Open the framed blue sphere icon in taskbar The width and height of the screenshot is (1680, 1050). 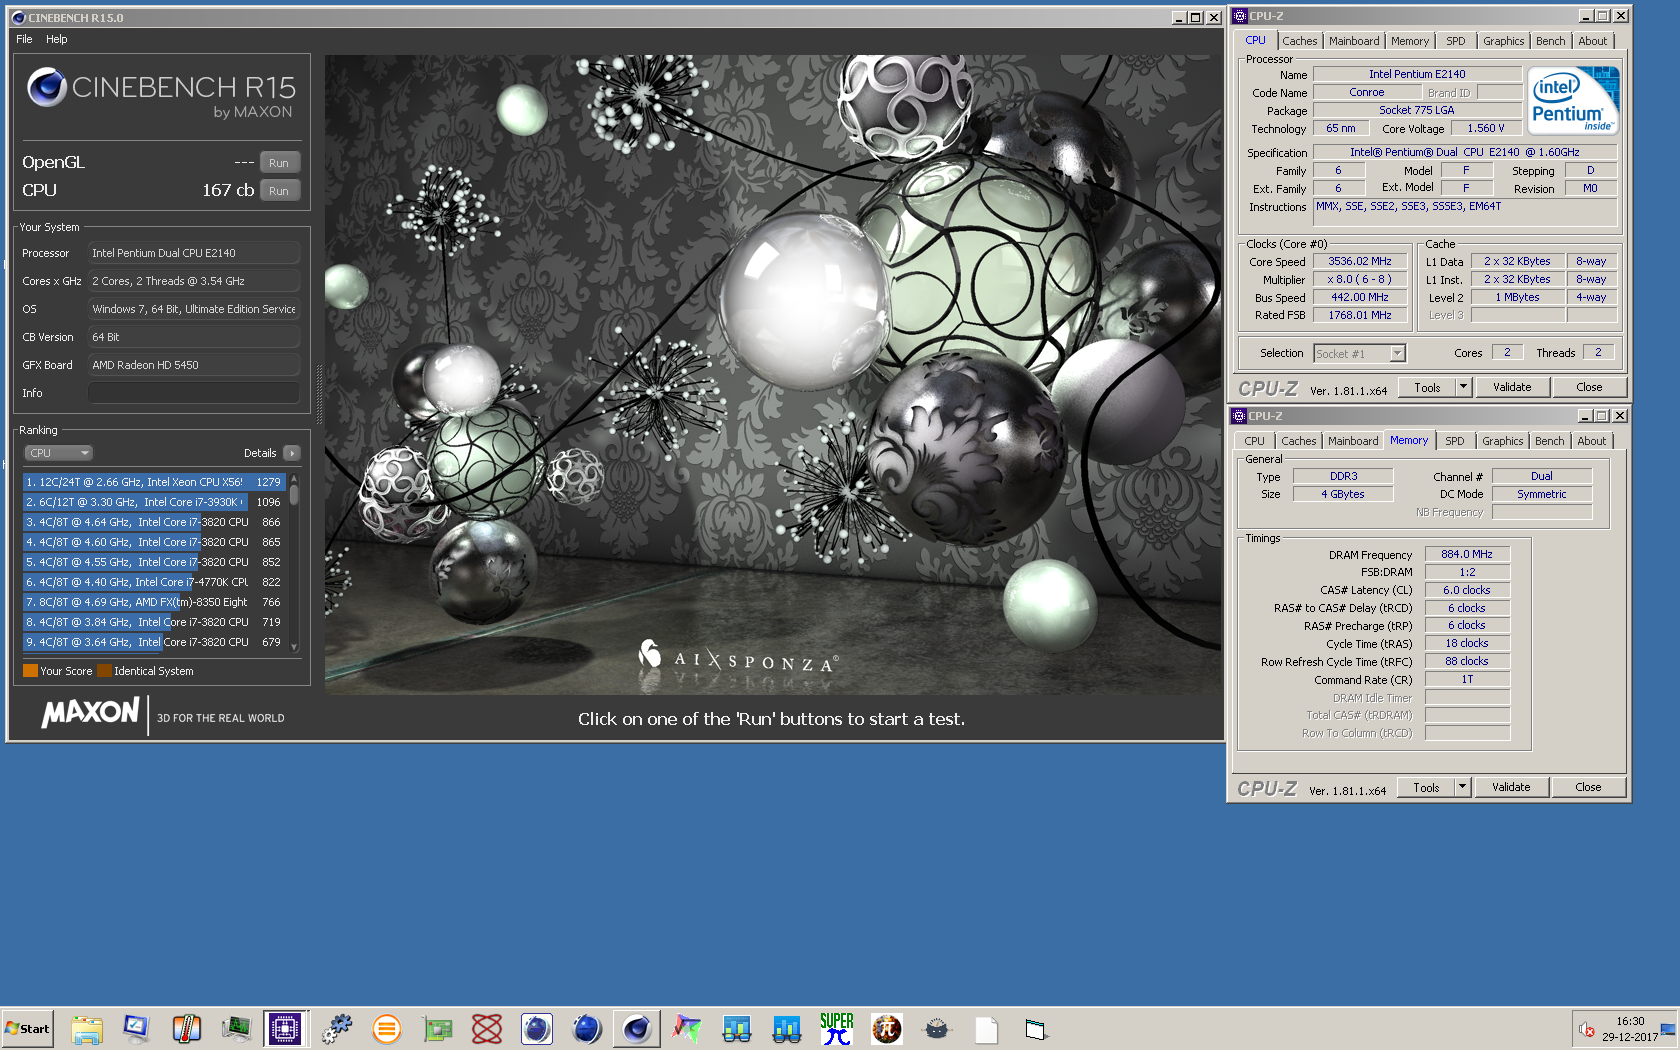537,1029
